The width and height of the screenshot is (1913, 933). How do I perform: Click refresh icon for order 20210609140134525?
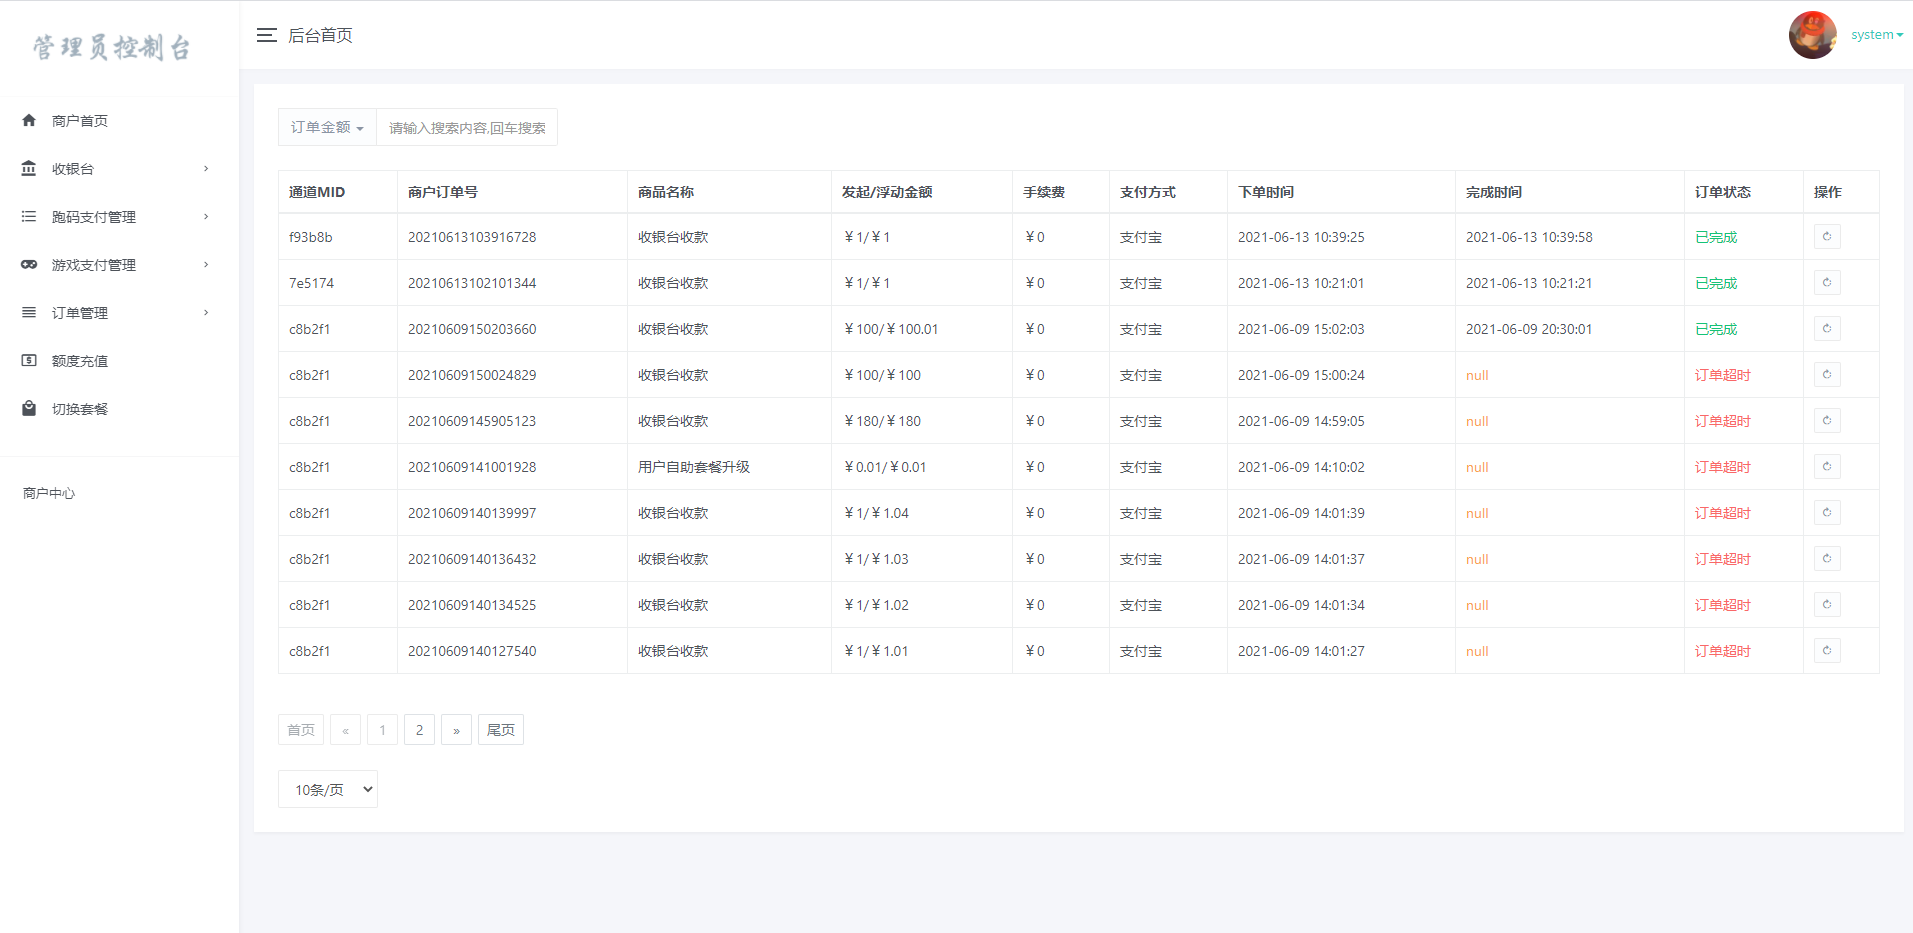[1827, 605]
